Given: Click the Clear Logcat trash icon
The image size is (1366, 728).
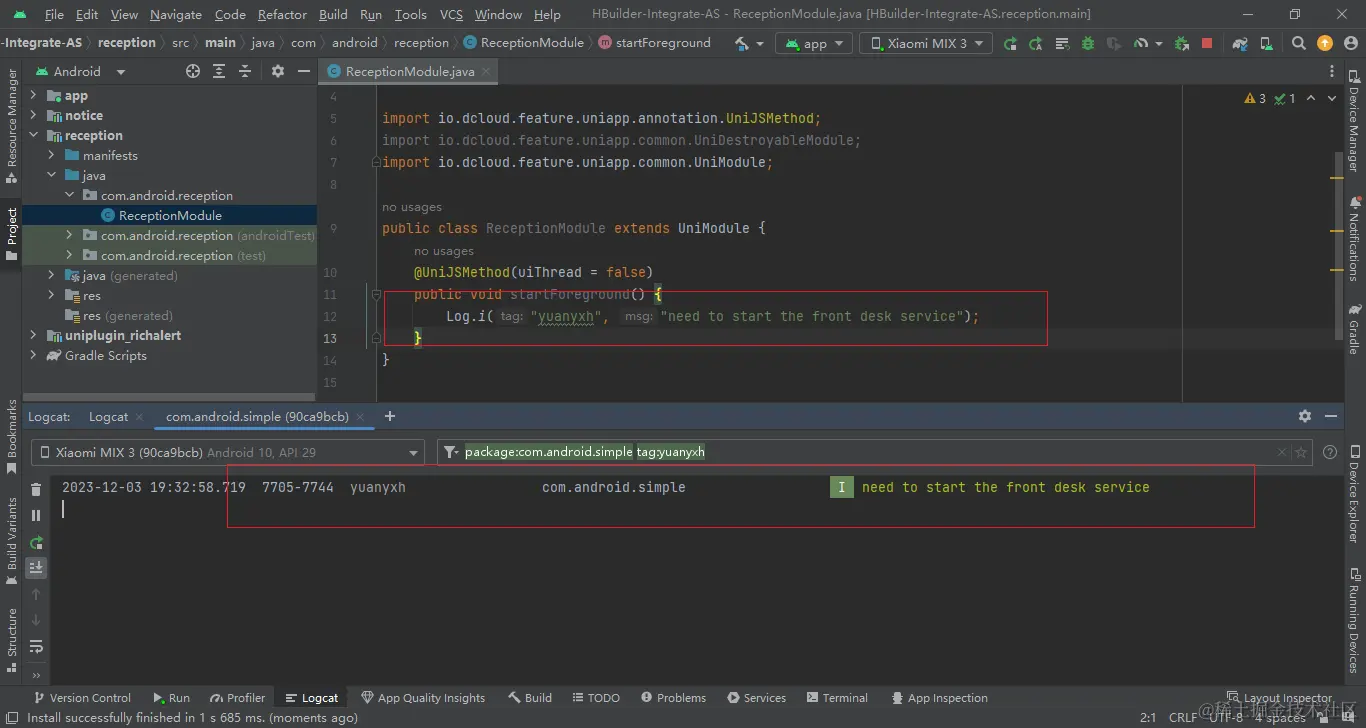Looking at the screenshot, I should pos(36,489).
